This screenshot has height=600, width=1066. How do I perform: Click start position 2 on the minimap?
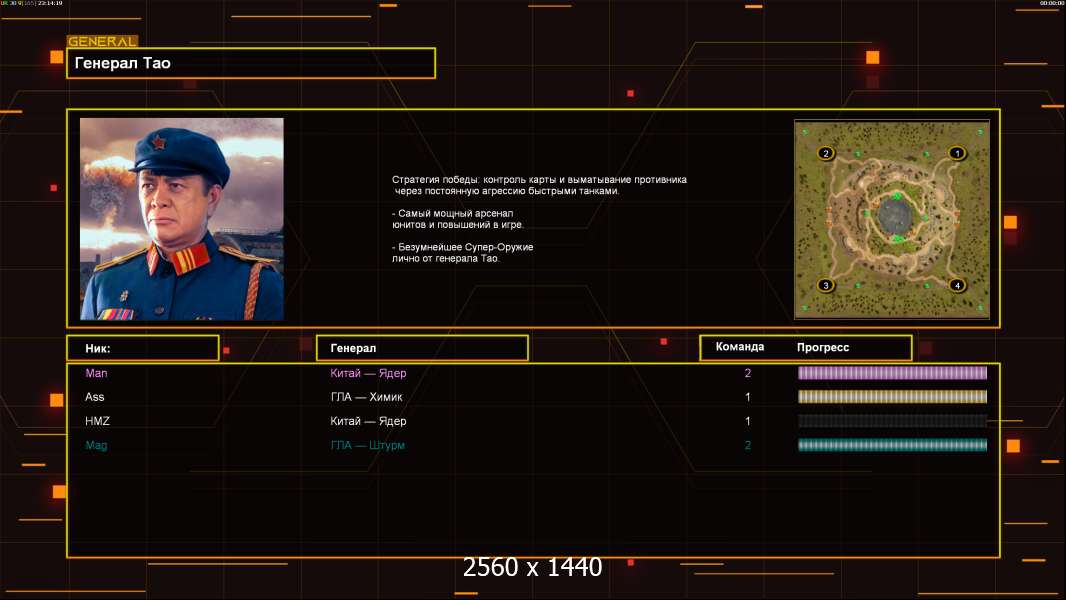pos(826,154)
